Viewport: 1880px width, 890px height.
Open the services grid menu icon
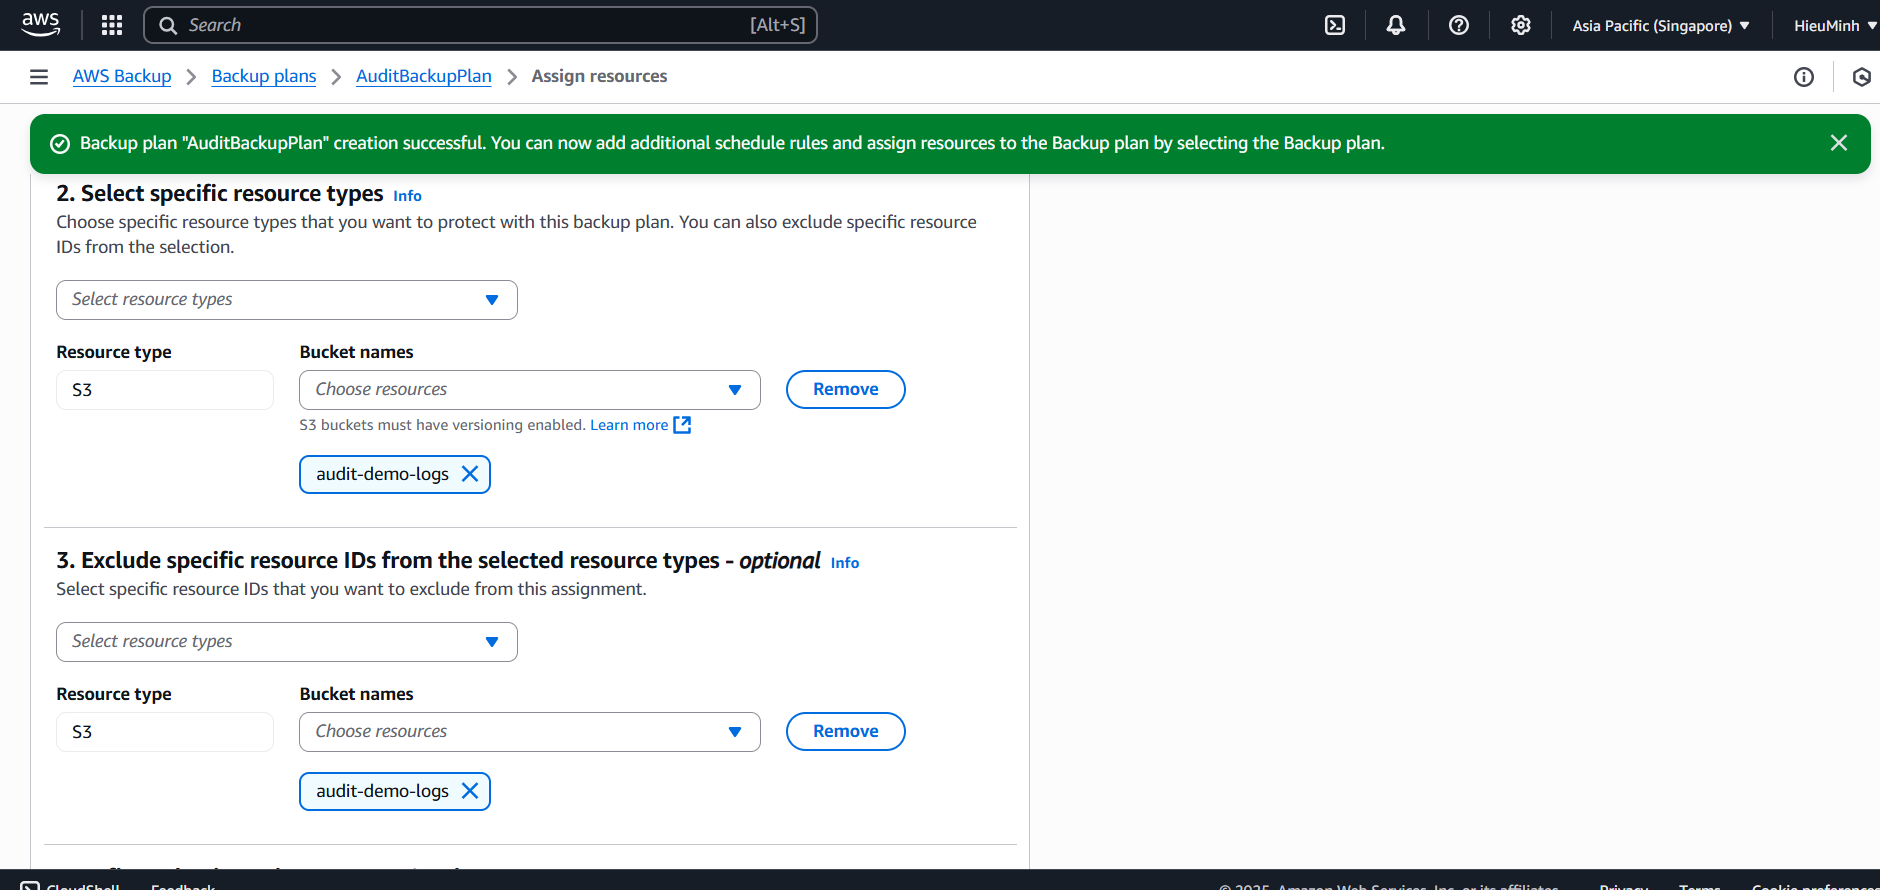pos(112,25)
